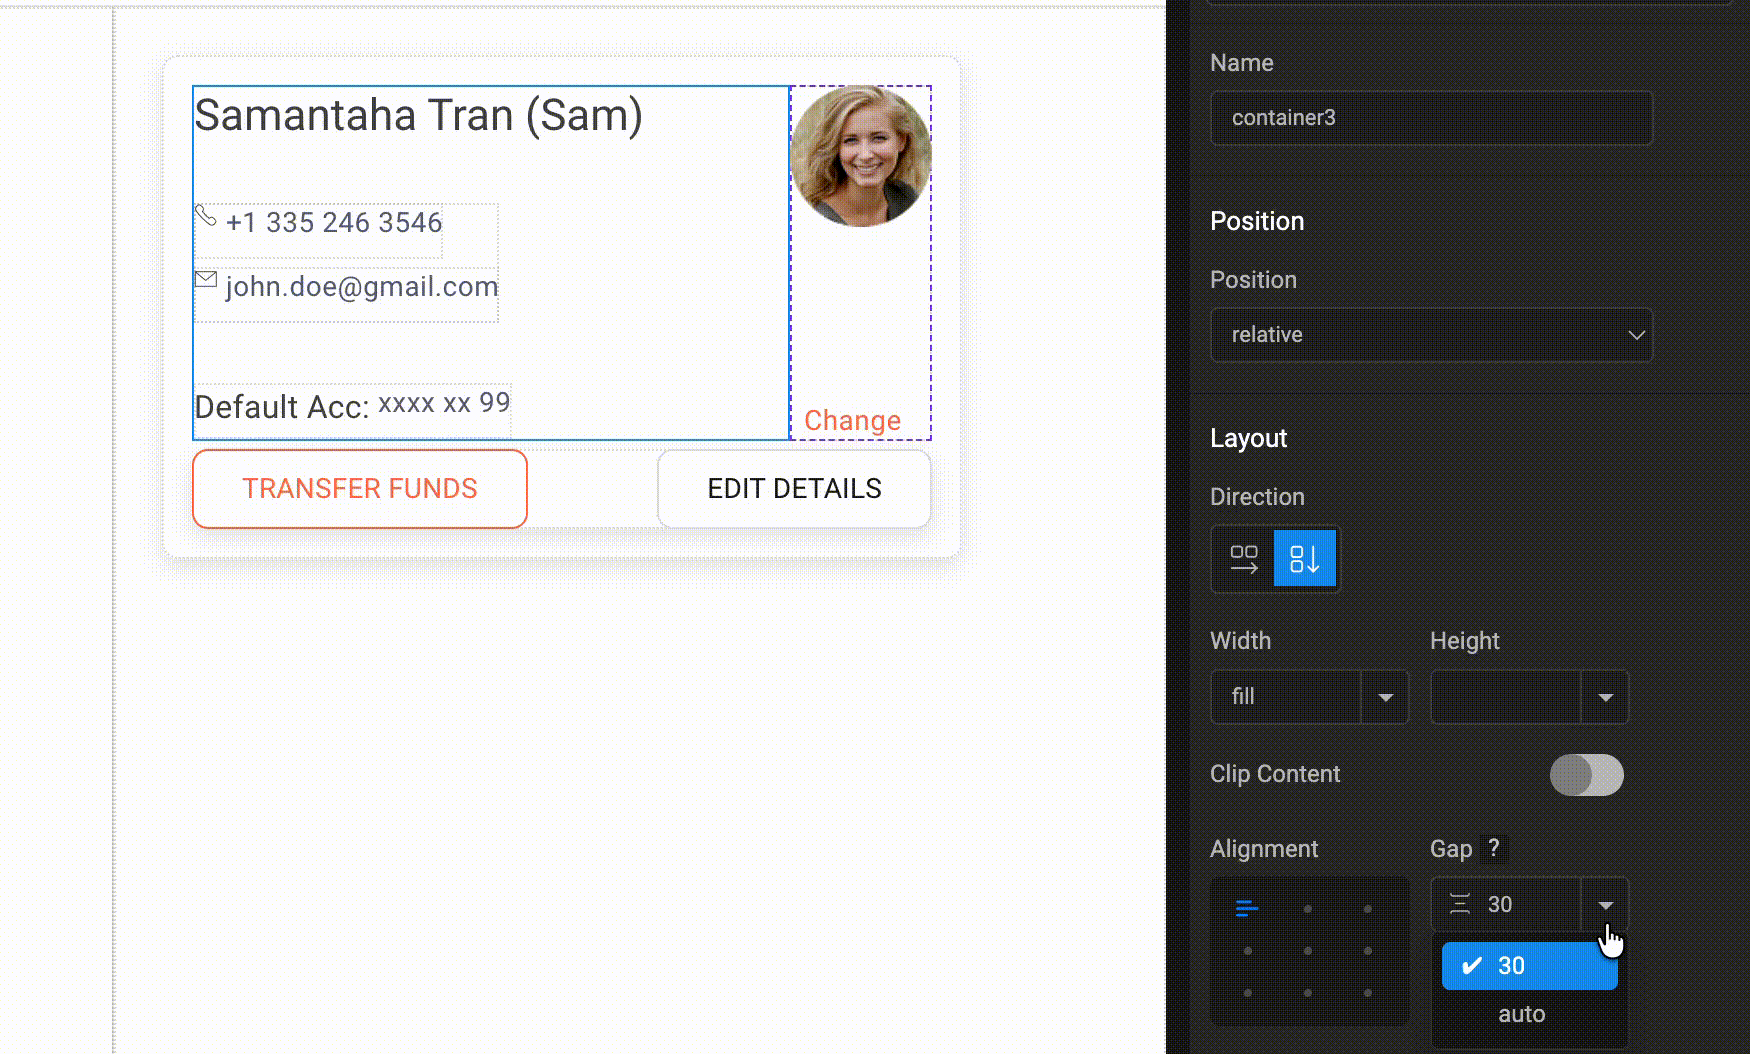
Task: Click the phone icon beside +1 335 246 3546
Action: pos(207,215)
